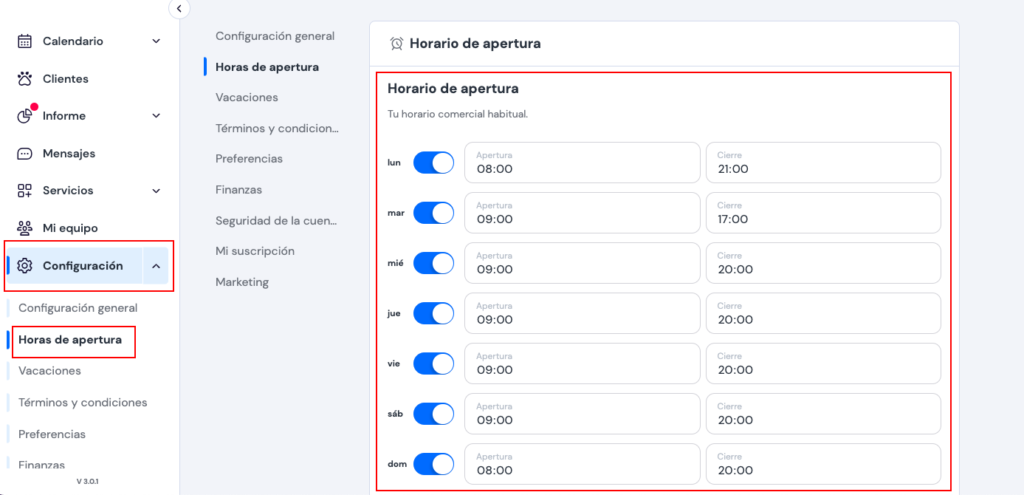Click the Calendario calendar icon
The image size is (1024, 495).
(x=25, y=41)
